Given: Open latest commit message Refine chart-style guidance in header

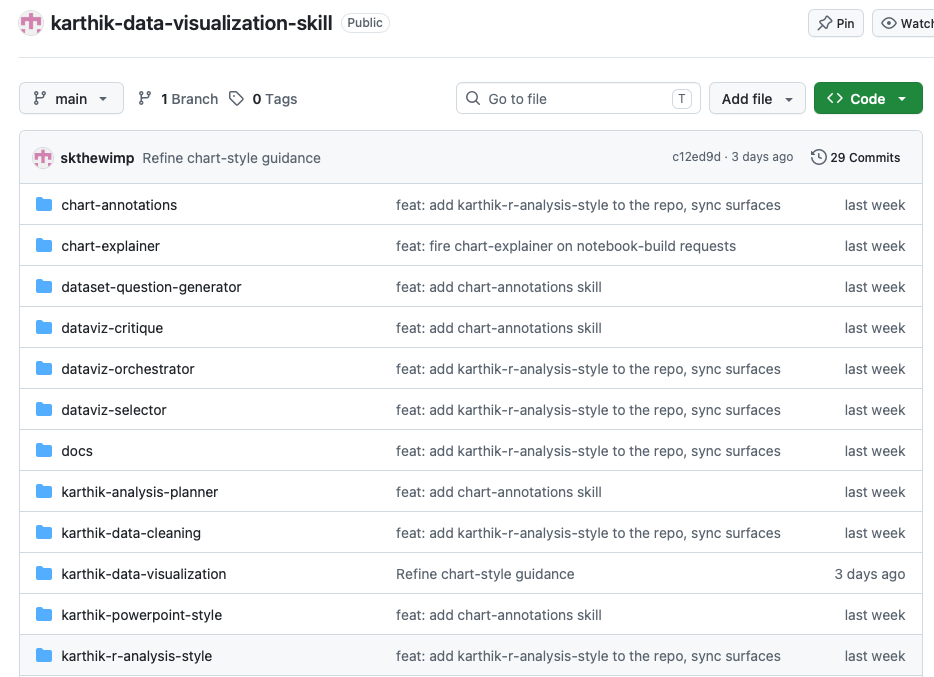Looking at the screenshot, I should coord(231,158).
